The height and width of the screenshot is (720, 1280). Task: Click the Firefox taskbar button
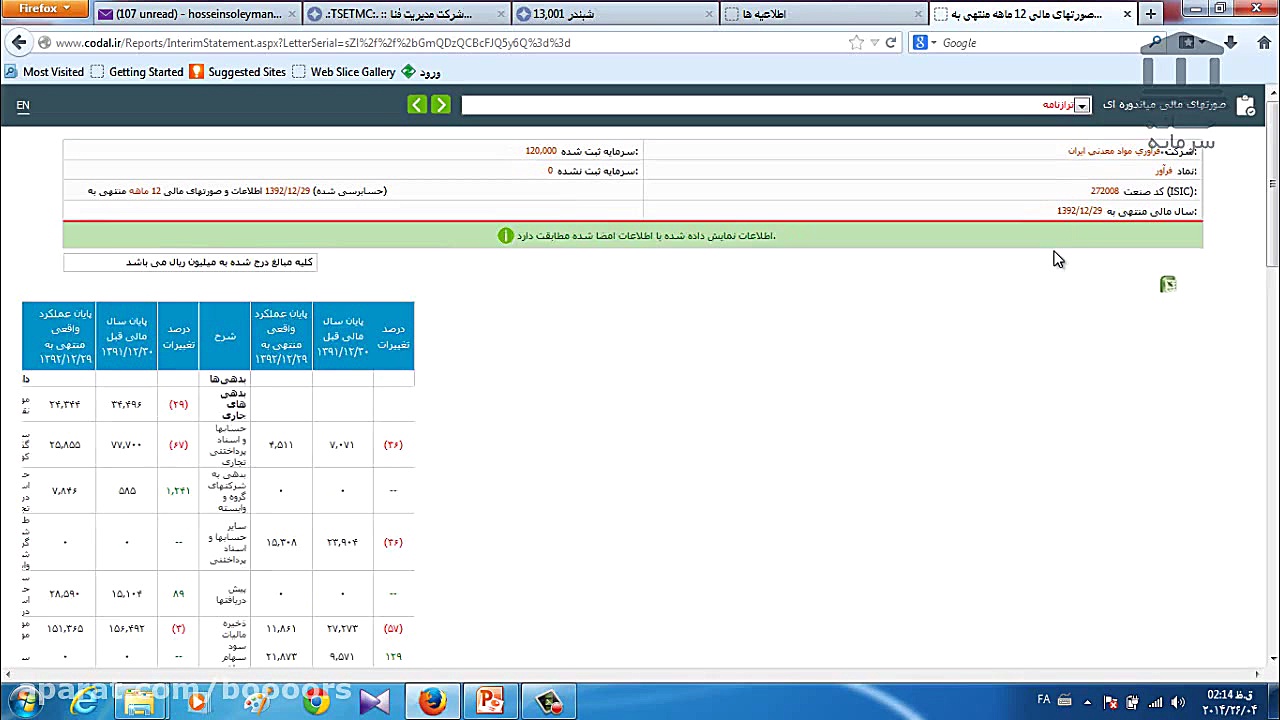click(433, 702)
